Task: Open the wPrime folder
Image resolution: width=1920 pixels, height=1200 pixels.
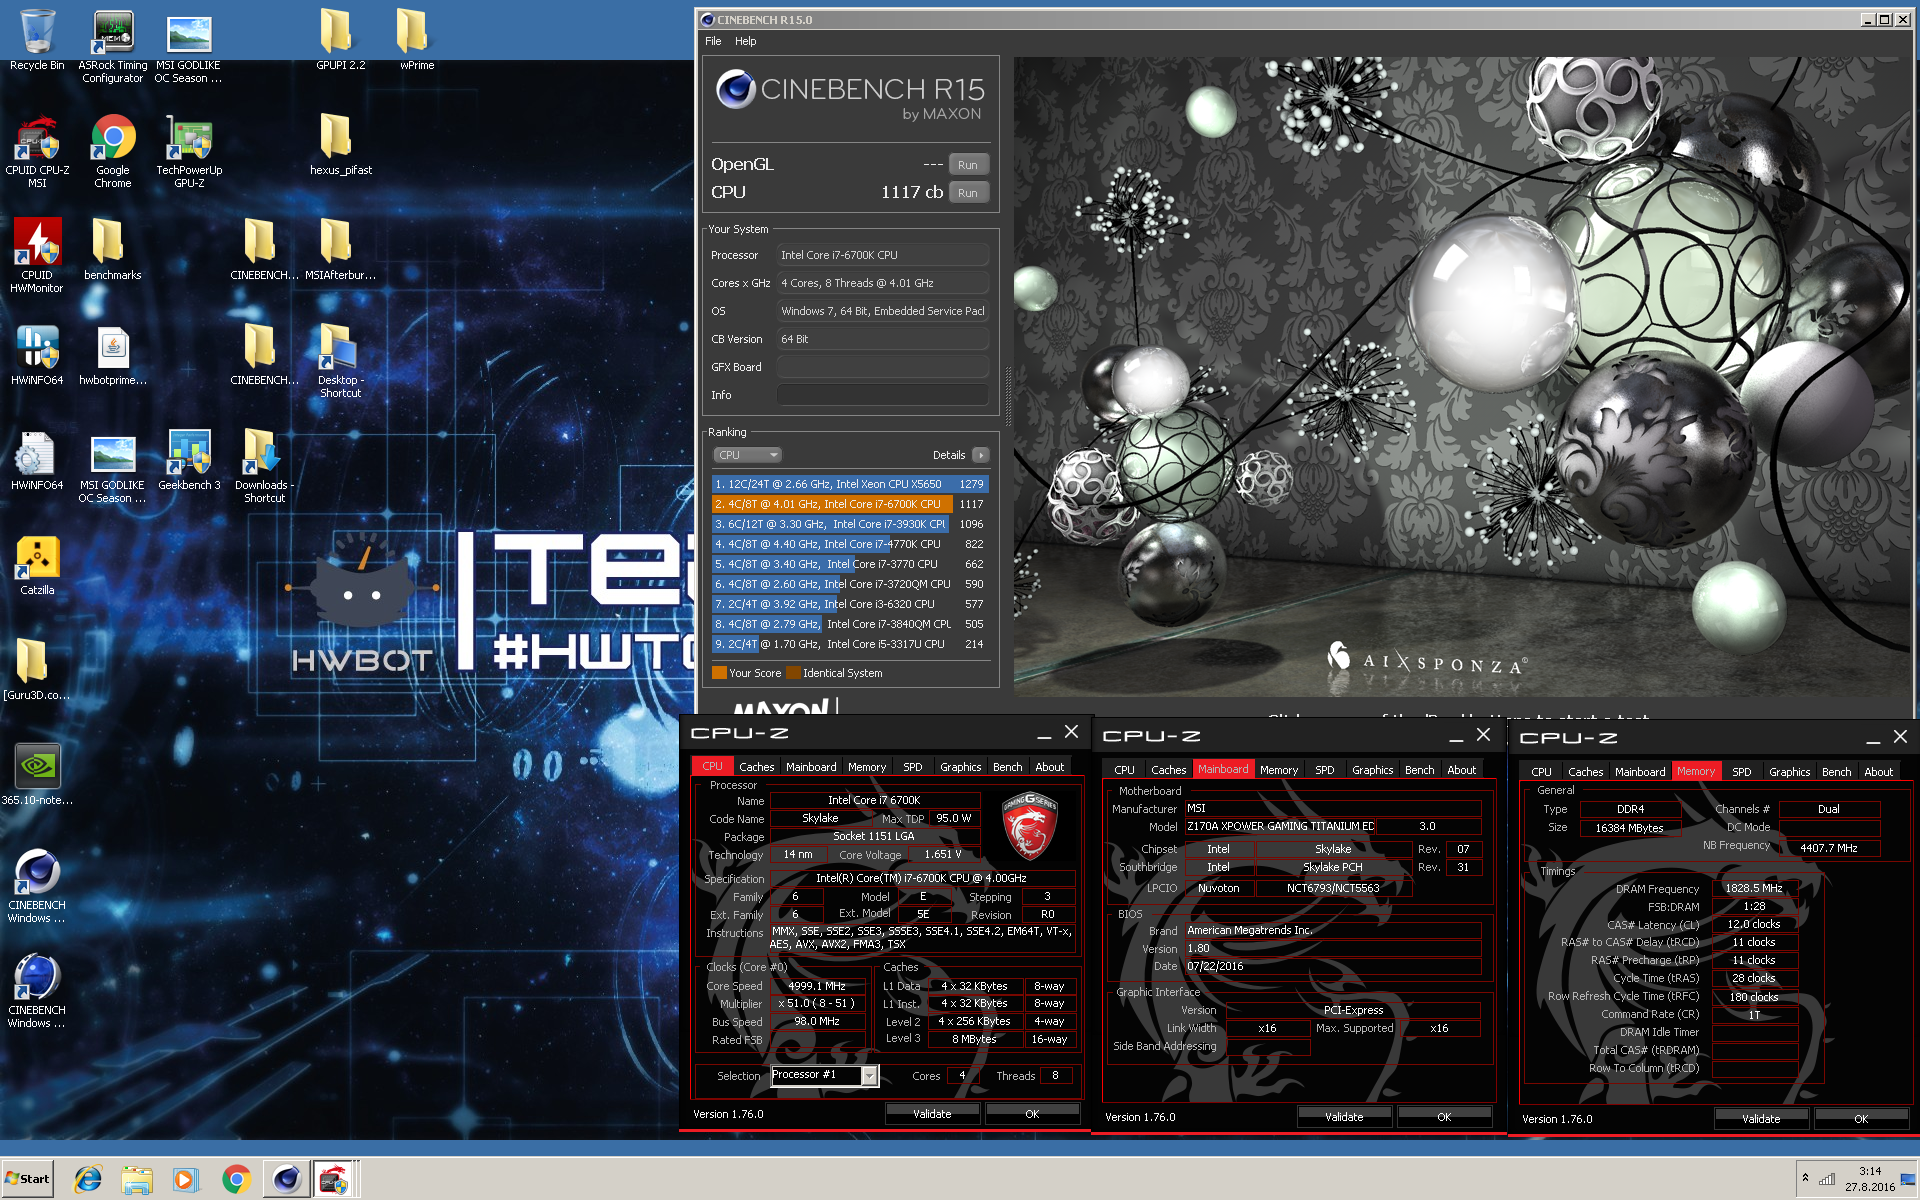Action: click(416, 40)
